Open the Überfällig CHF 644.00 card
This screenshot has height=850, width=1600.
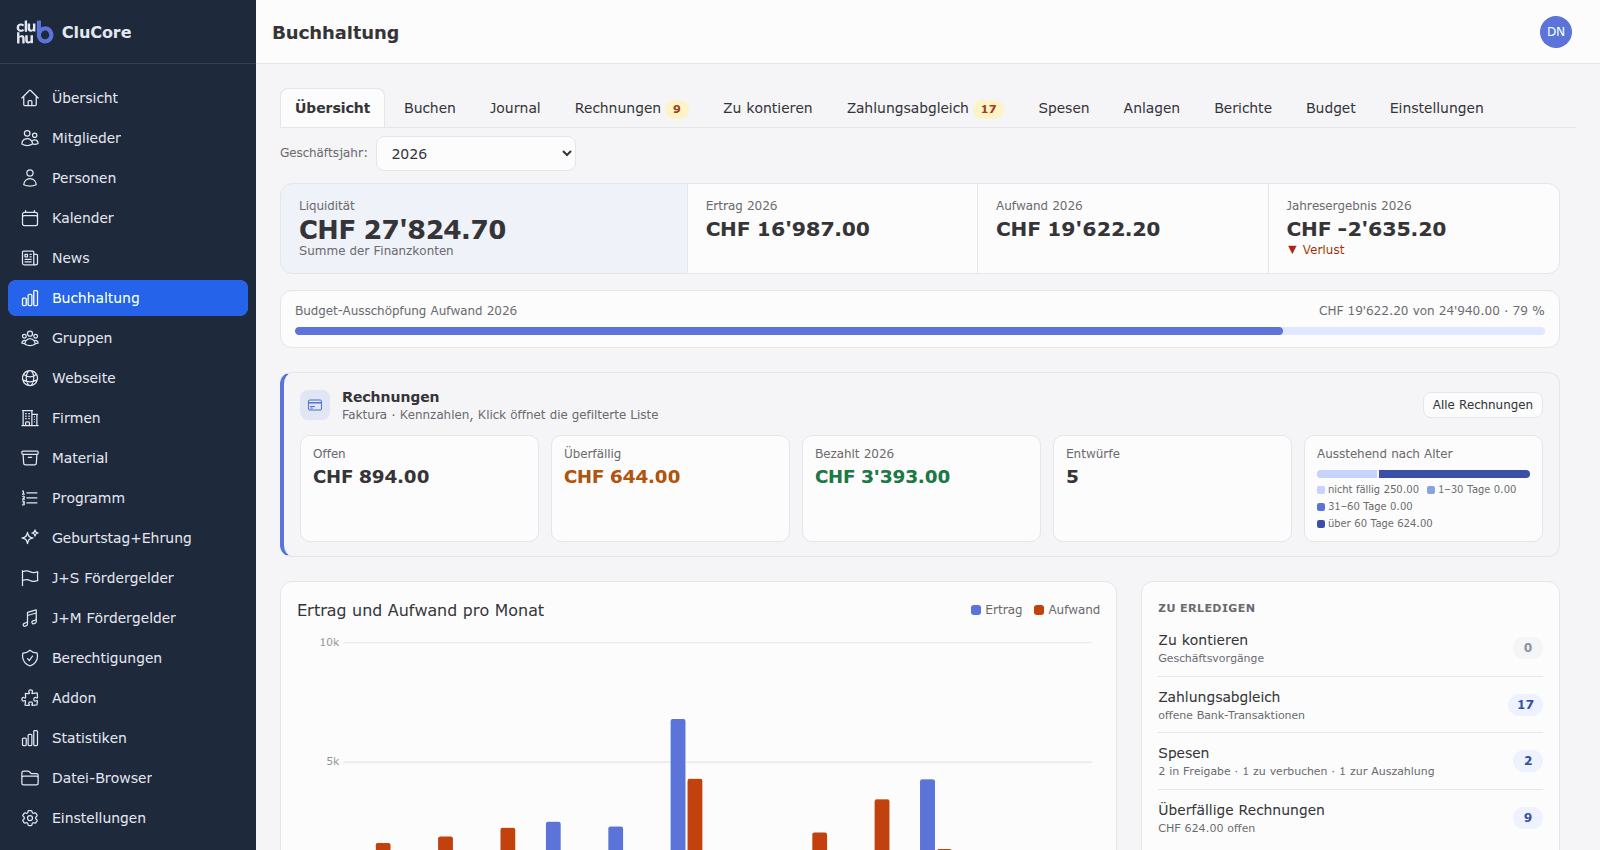[670, 488]
